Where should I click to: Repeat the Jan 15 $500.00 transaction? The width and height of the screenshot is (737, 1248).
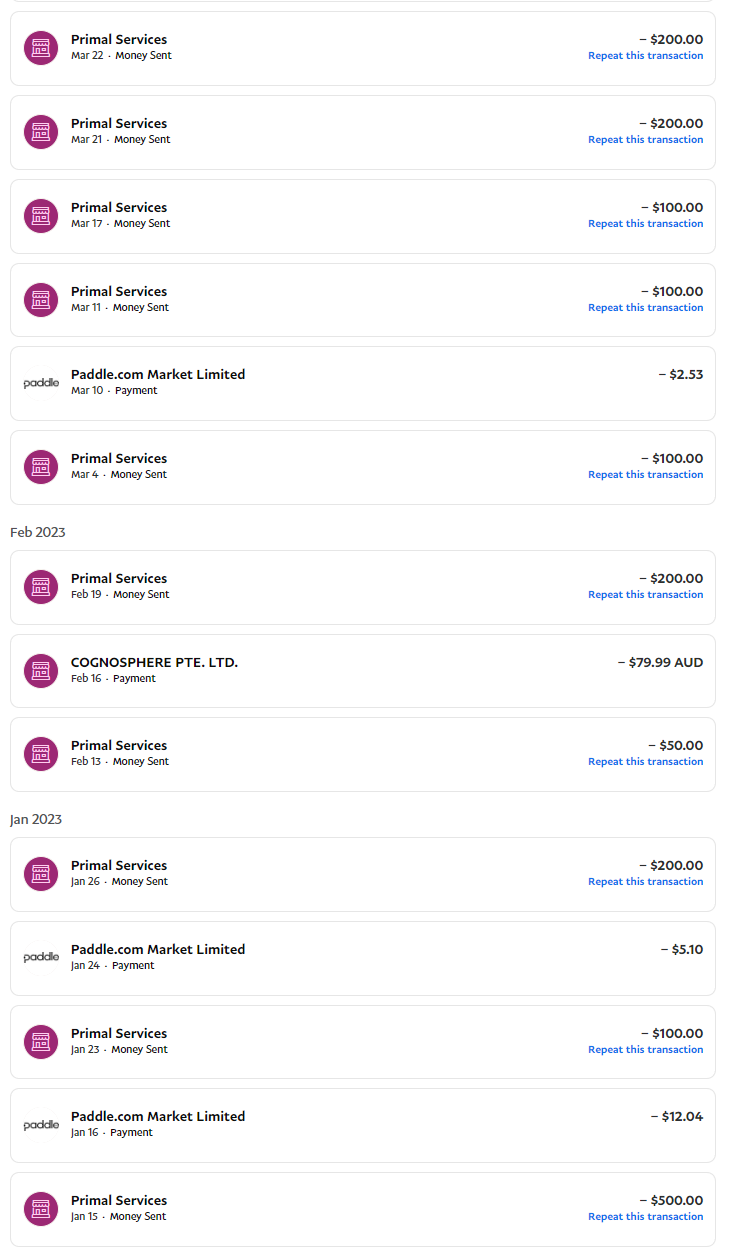coord(645,1217)
